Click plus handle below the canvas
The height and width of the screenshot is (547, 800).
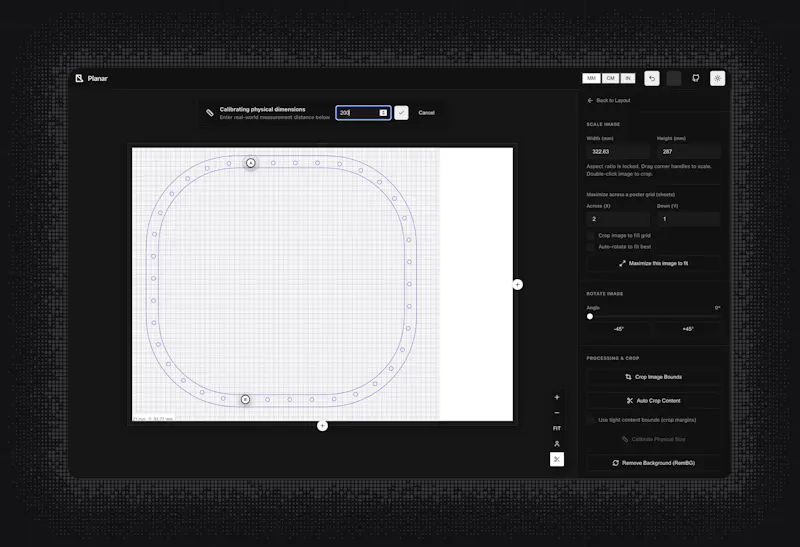point(322,426)
